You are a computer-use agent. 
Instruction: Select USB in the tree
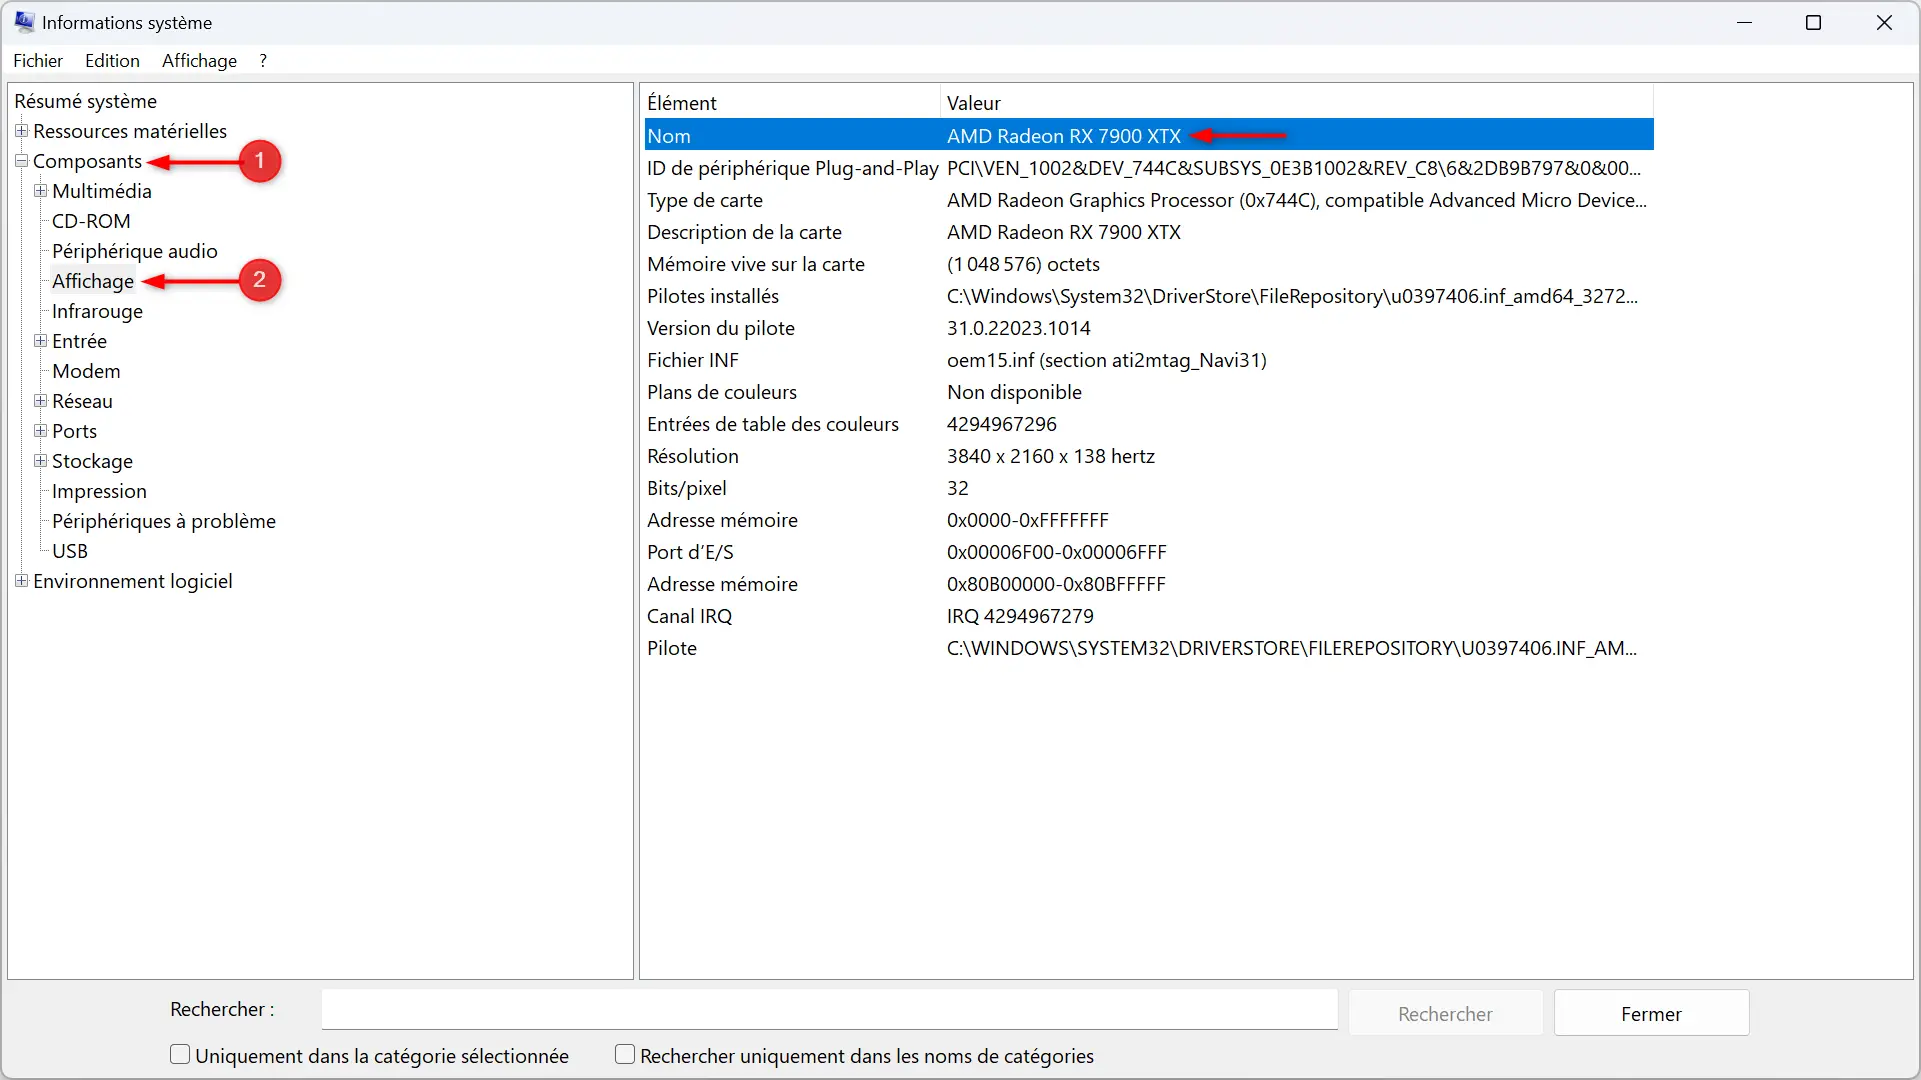[x=70, y=551]
